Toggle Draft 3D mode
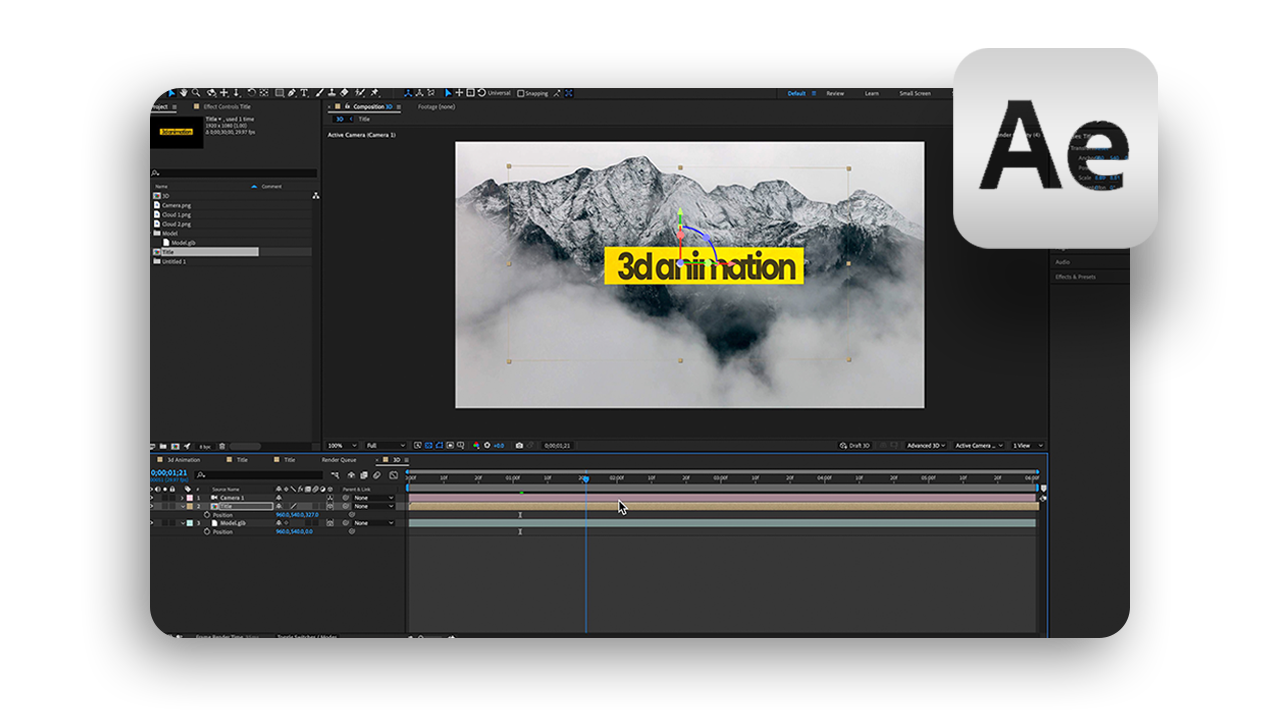This screenshot has width=1280, height=720. (x=854, y=445)
